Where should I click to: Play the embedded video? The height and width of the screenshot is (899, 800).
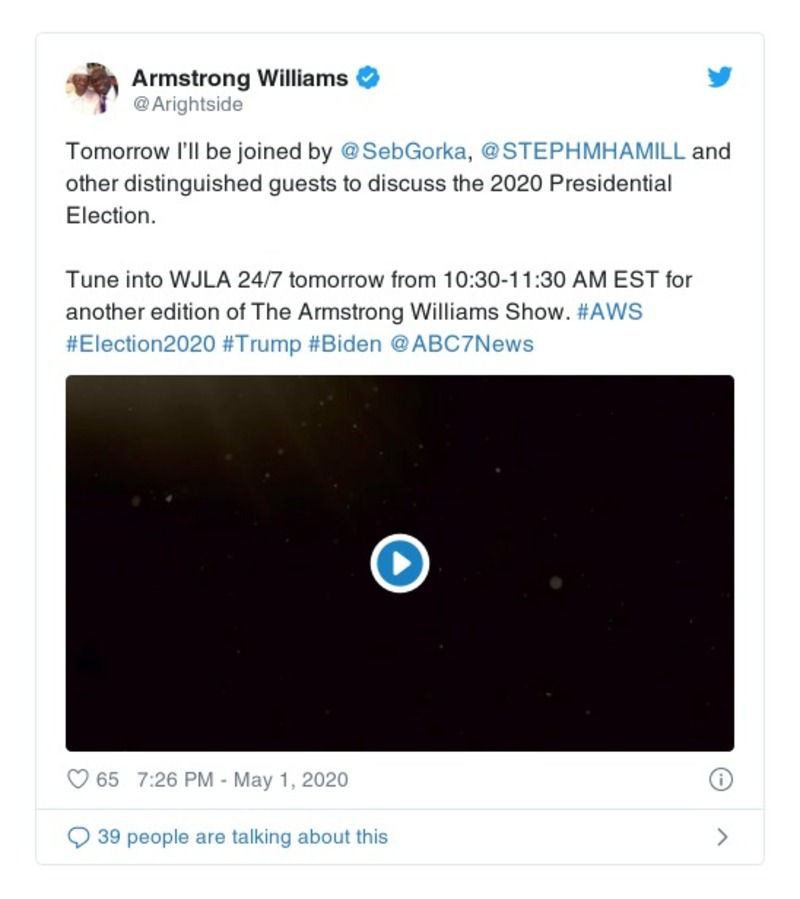[x=400, y=563]
